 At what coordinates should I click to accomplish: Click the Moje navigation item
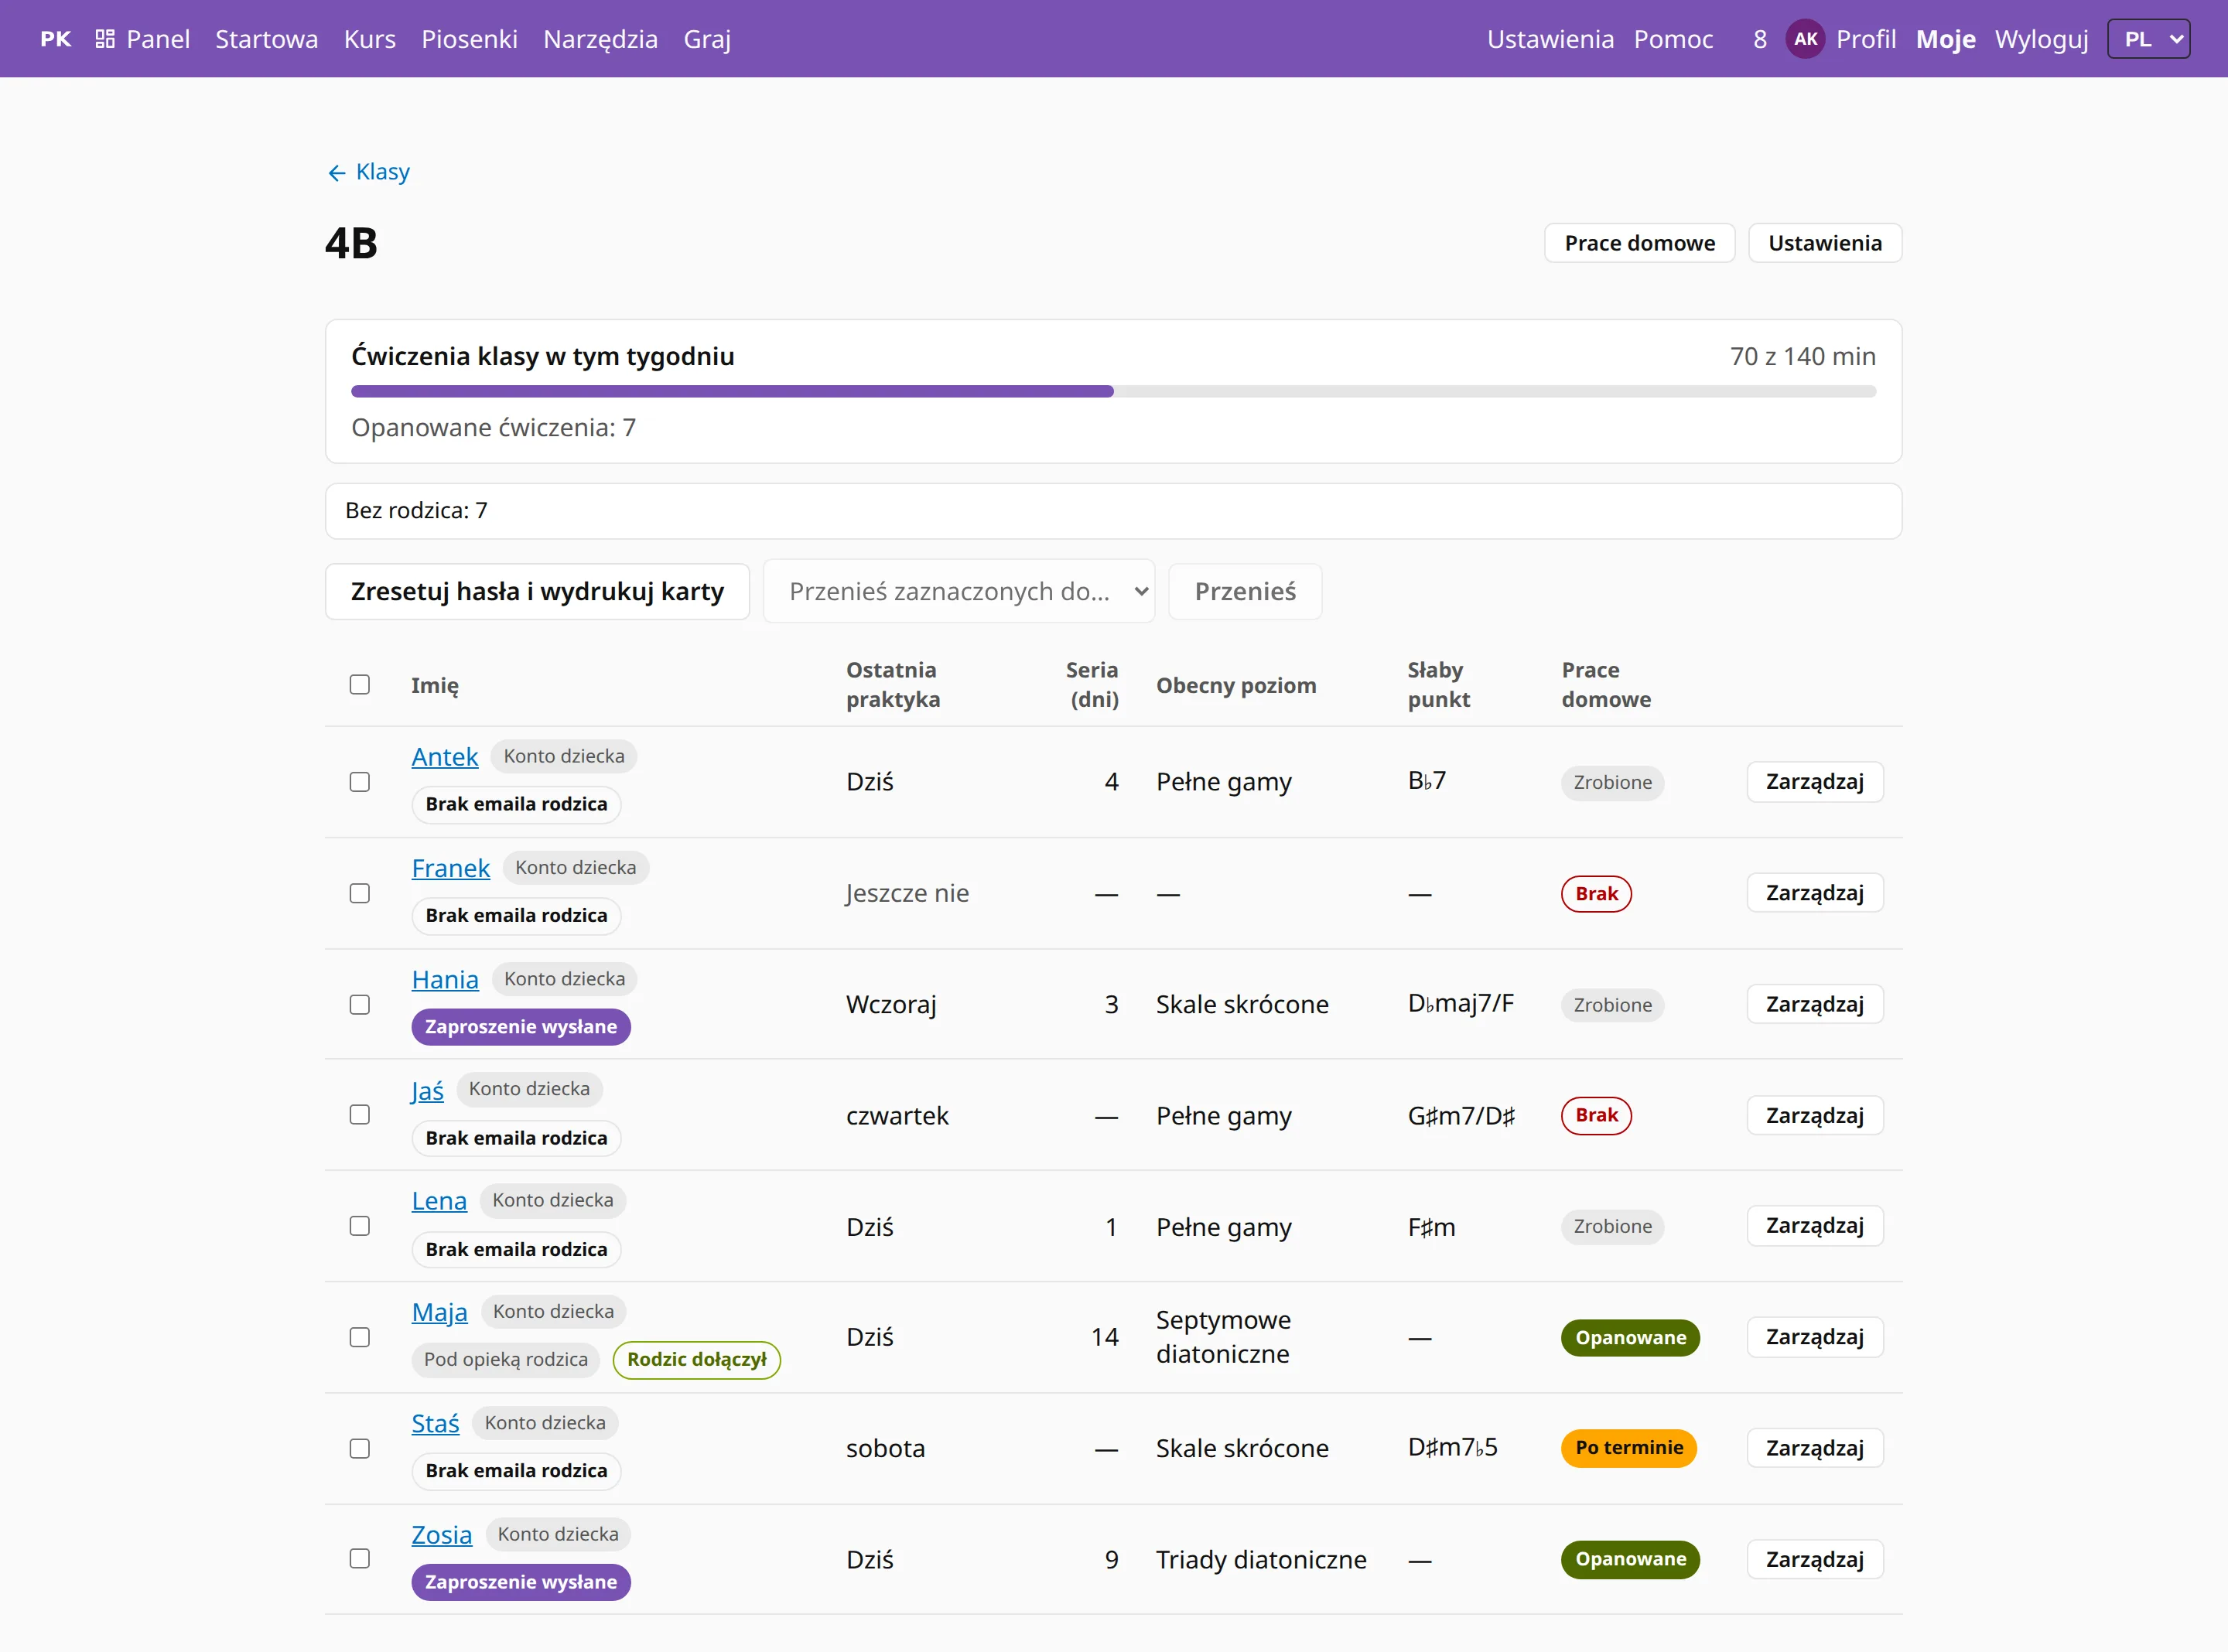coord(1945,39)
